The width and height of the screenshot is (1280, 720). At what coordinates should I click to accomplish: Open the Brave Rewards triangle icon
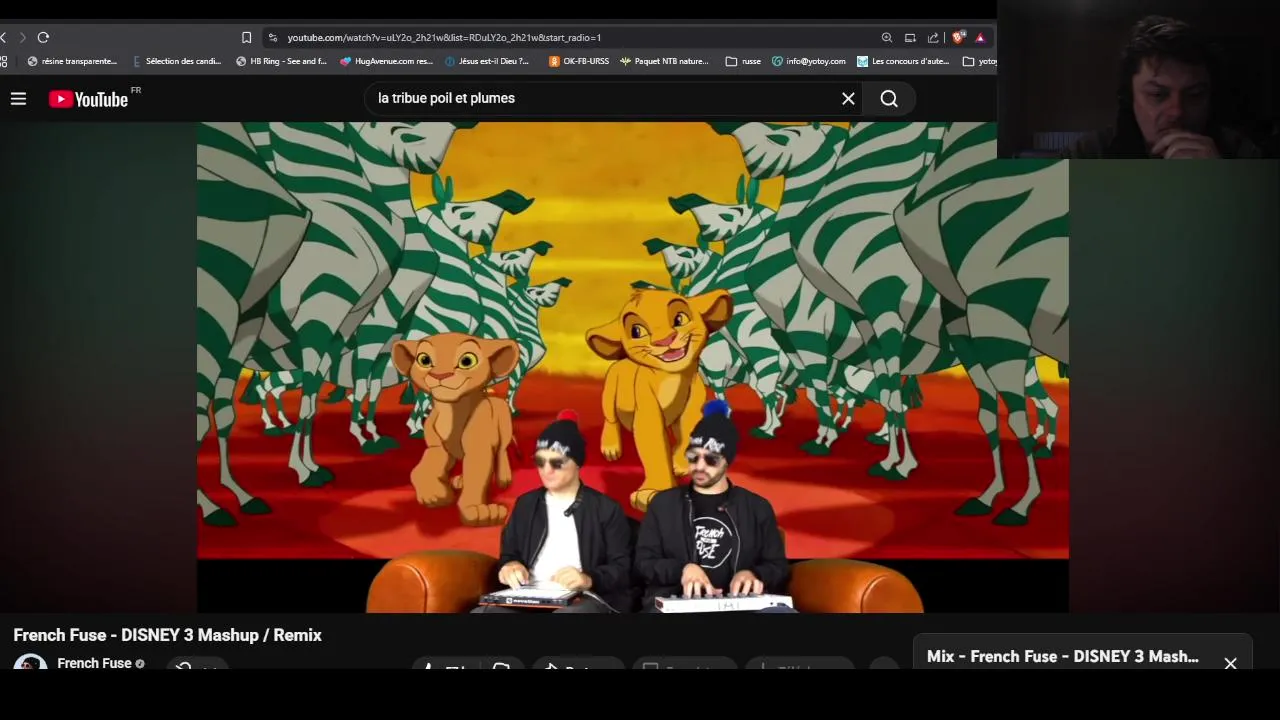980,37
